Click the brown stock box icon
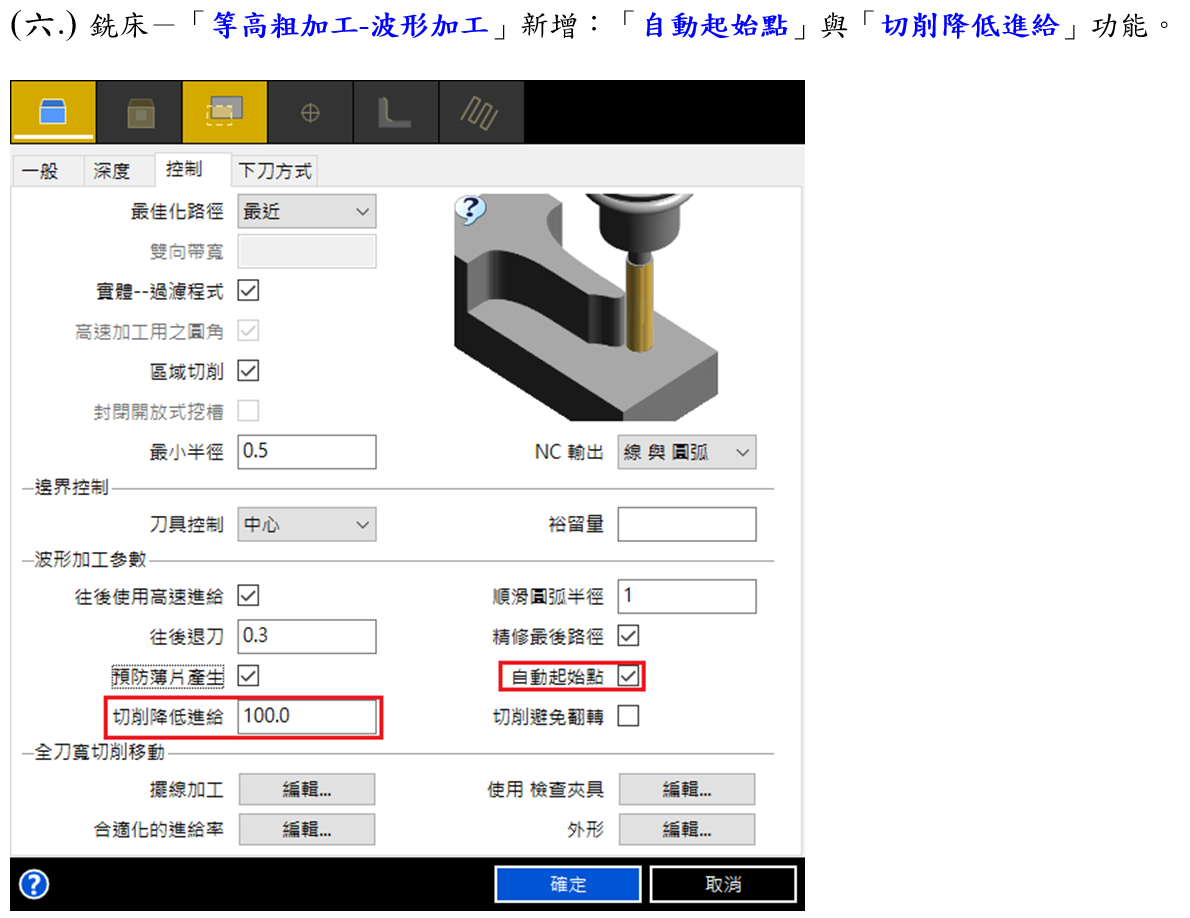 pyautogui.click(x=140, y=113)
